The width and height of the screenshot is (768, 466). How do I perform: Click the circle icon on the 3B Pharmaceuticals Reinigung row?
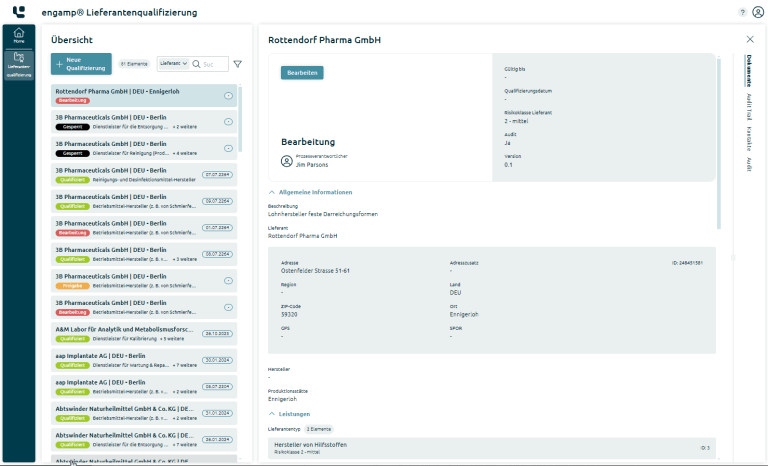click(x=228, y=148)
